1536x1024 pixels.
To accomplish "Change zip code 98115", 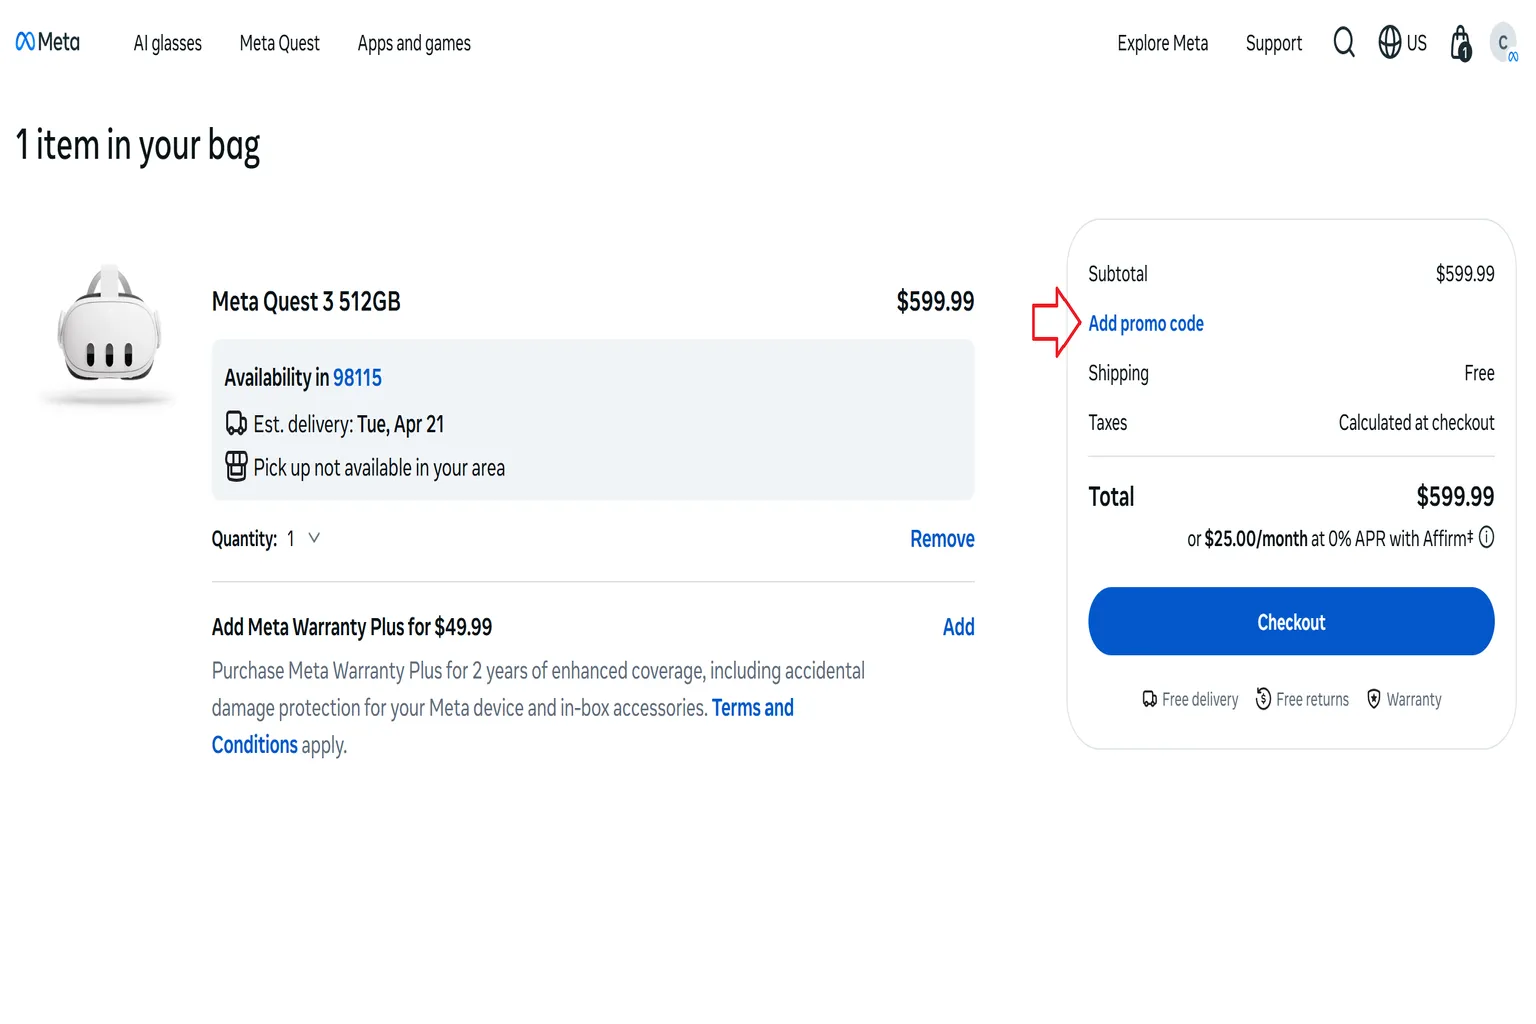I will click(357, 378).
